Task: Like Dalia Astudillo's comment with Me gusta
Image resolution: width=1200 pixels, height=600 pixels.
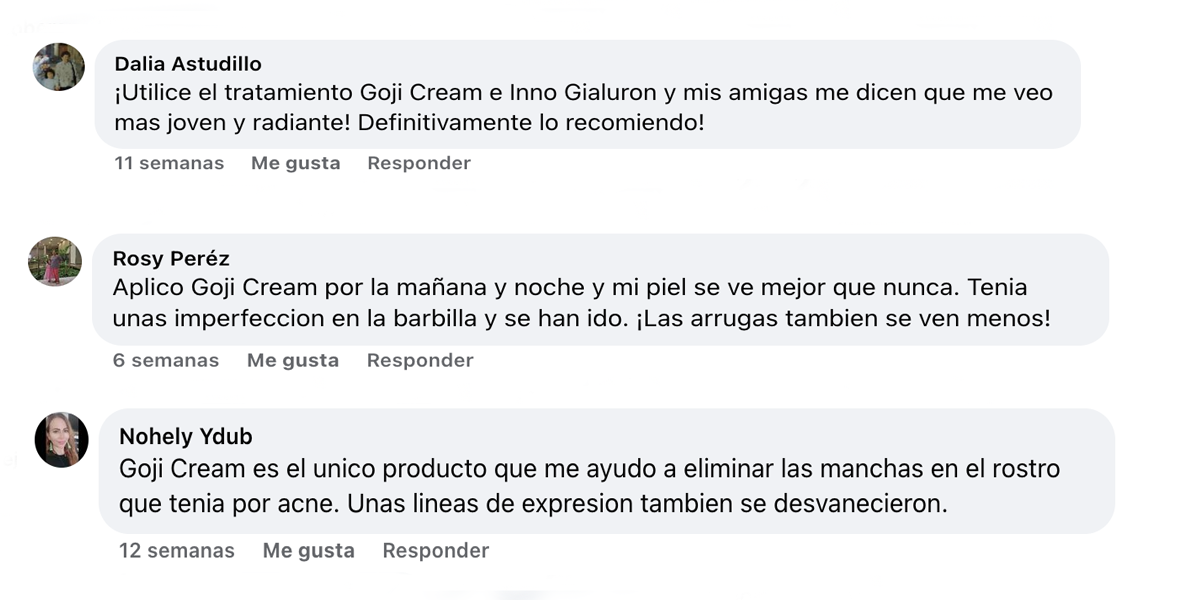Action: click(295, 163)
